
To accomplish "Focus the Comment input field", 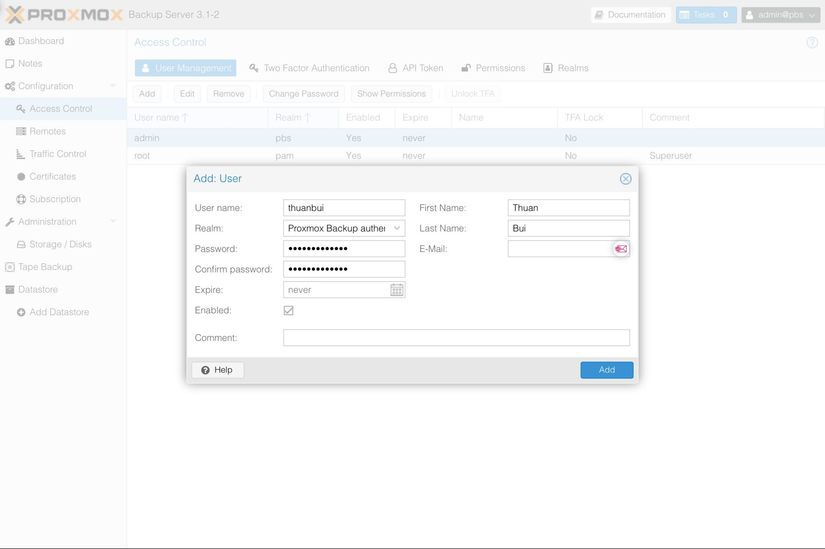I will pyautogui.click(x=456, y=337).
